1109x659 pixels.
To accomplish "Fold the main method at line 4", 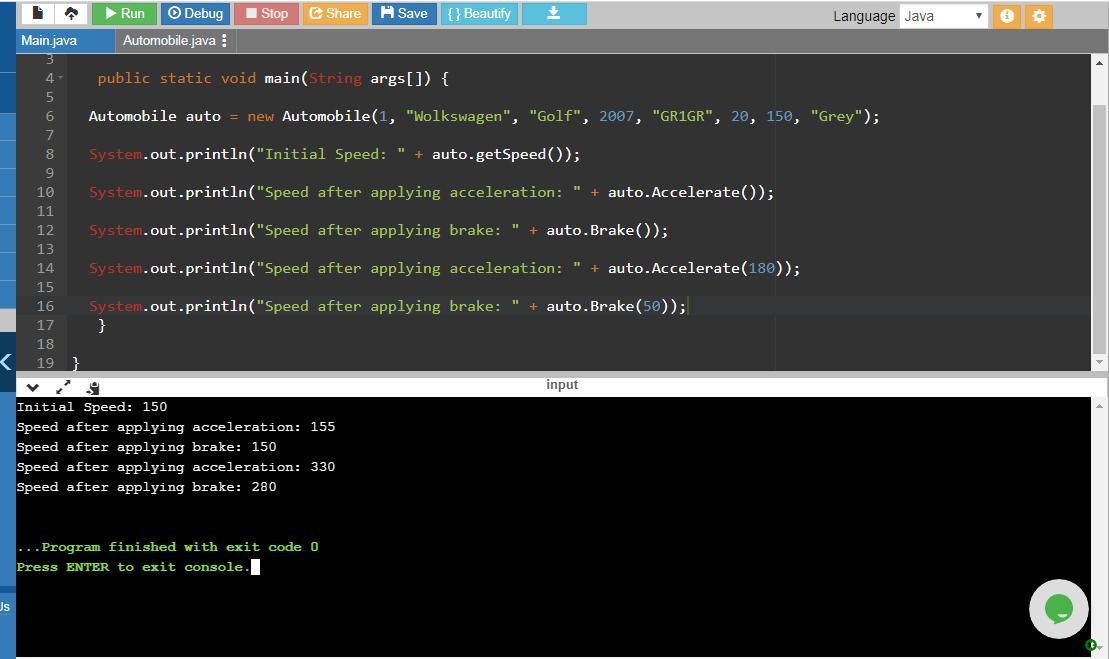I will (x=61, y=78).
